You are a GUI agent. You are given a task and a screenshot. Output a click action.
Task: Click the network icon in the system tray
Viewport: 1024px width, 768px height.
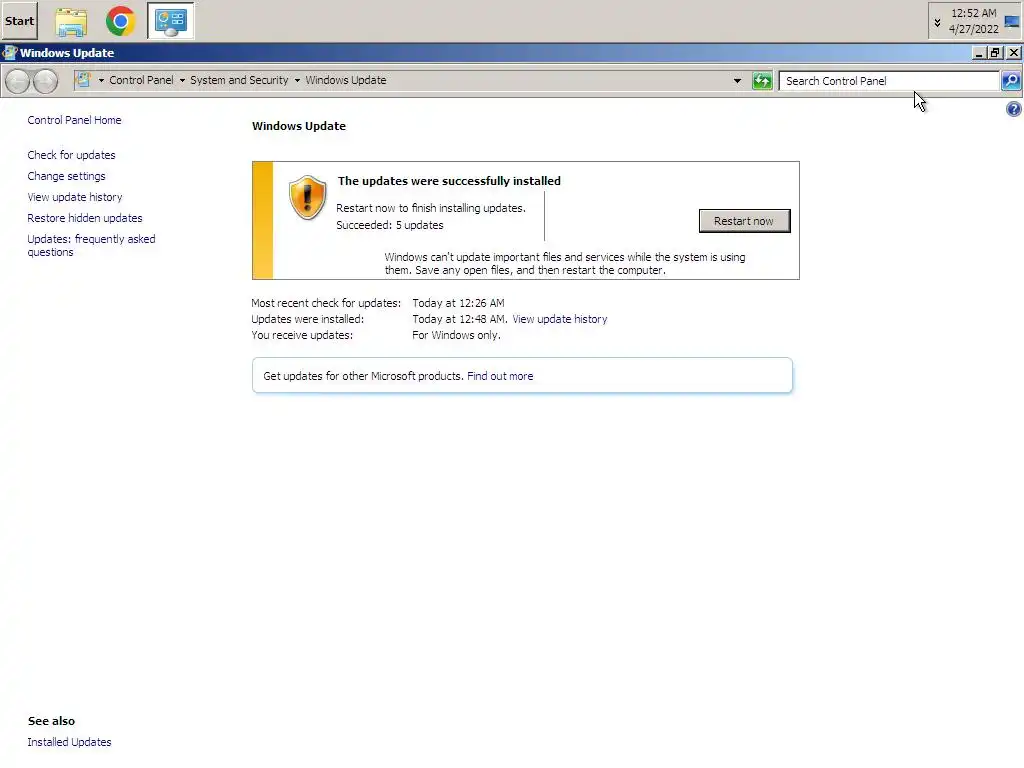pyautogui.click(x=1012, y=22)
